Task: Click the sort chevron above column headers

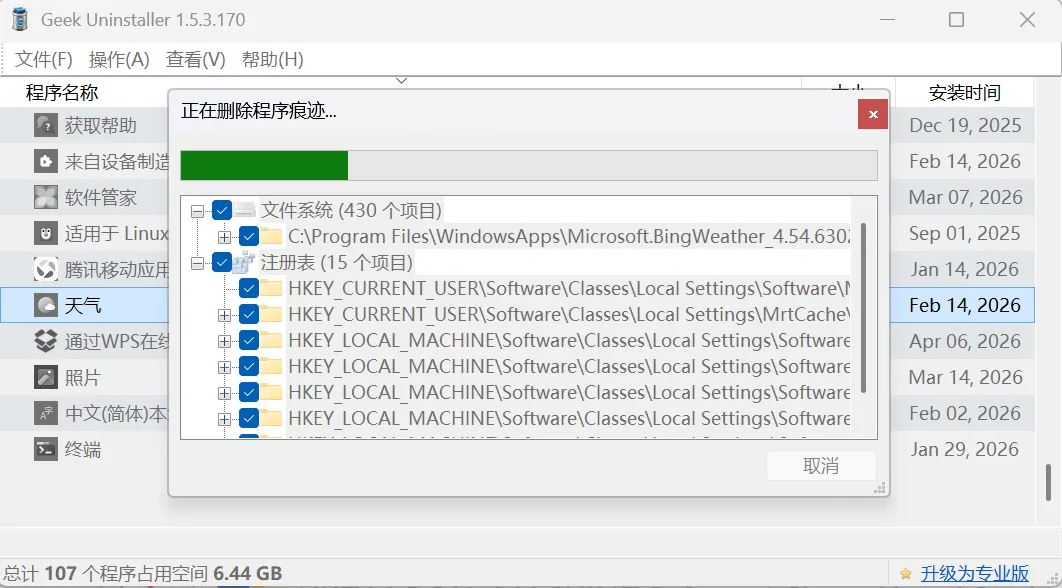Action: (401, 81)
